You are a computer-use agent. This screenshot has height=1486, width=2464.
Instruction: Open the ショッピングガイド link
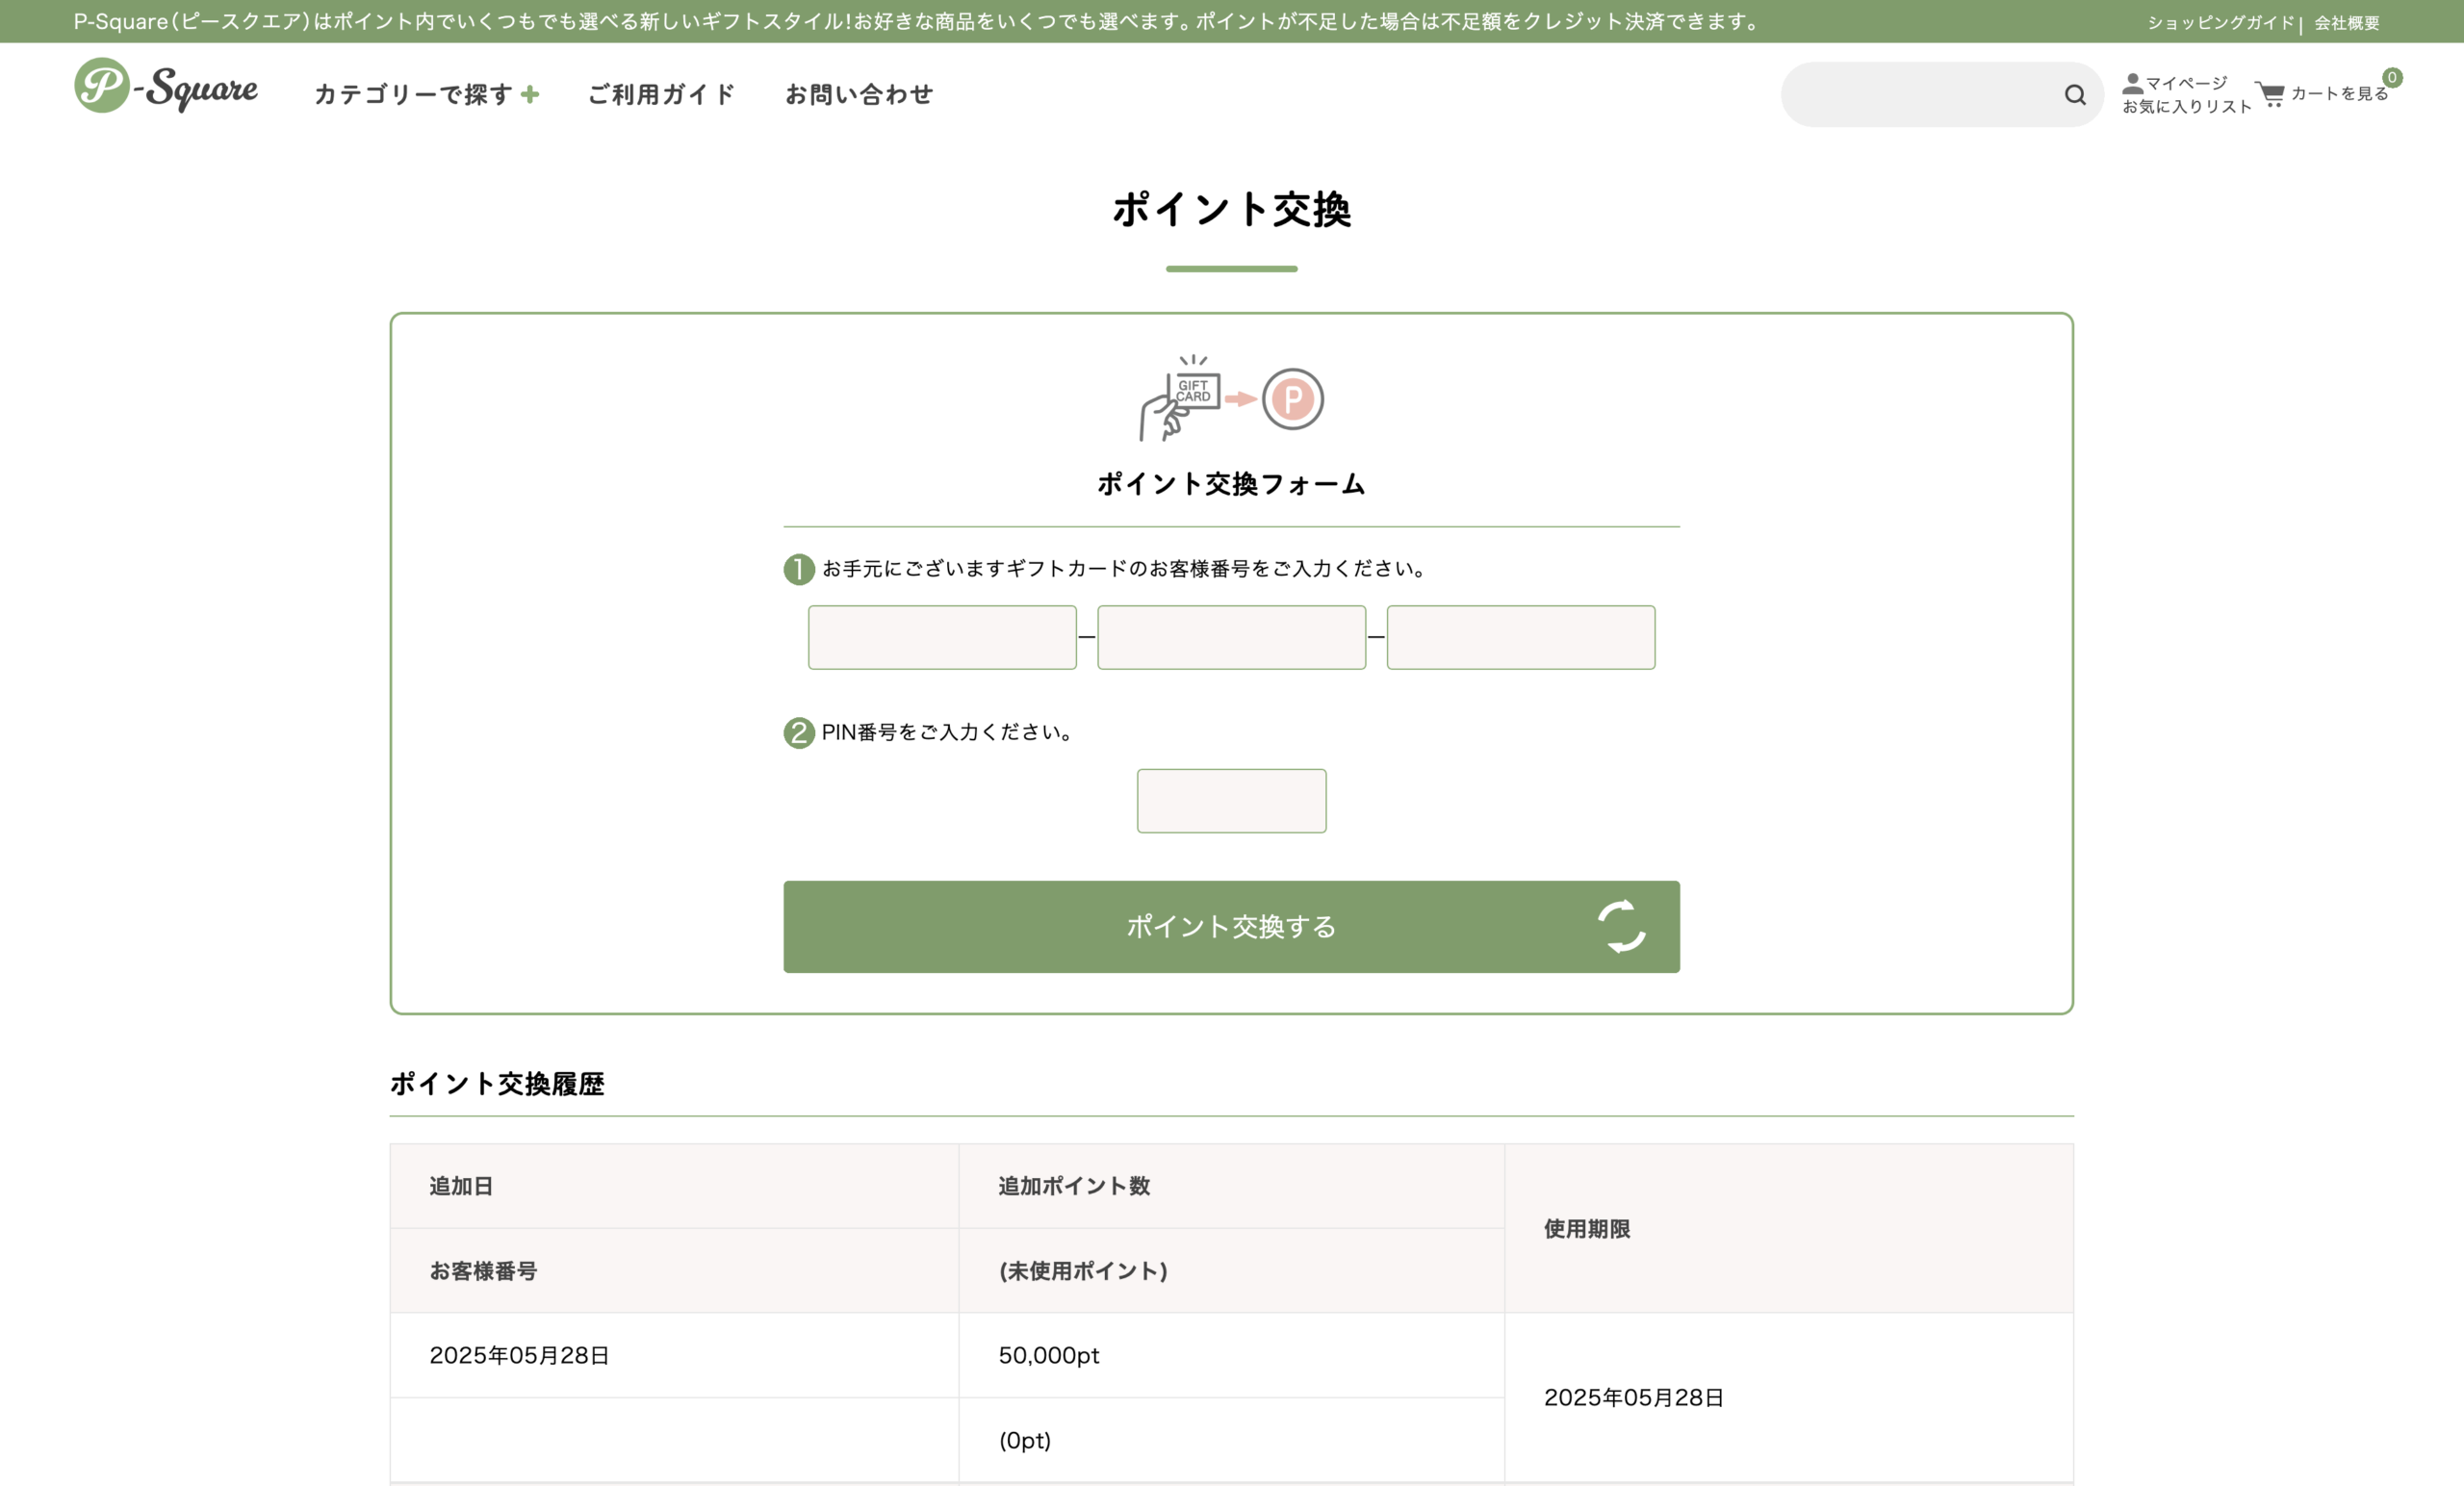pyautogui.click(x=2220, y=23)
